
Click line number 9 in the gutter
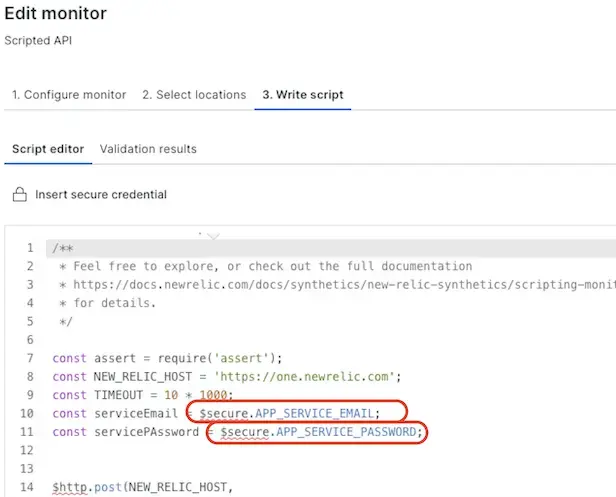click(30, 395)
